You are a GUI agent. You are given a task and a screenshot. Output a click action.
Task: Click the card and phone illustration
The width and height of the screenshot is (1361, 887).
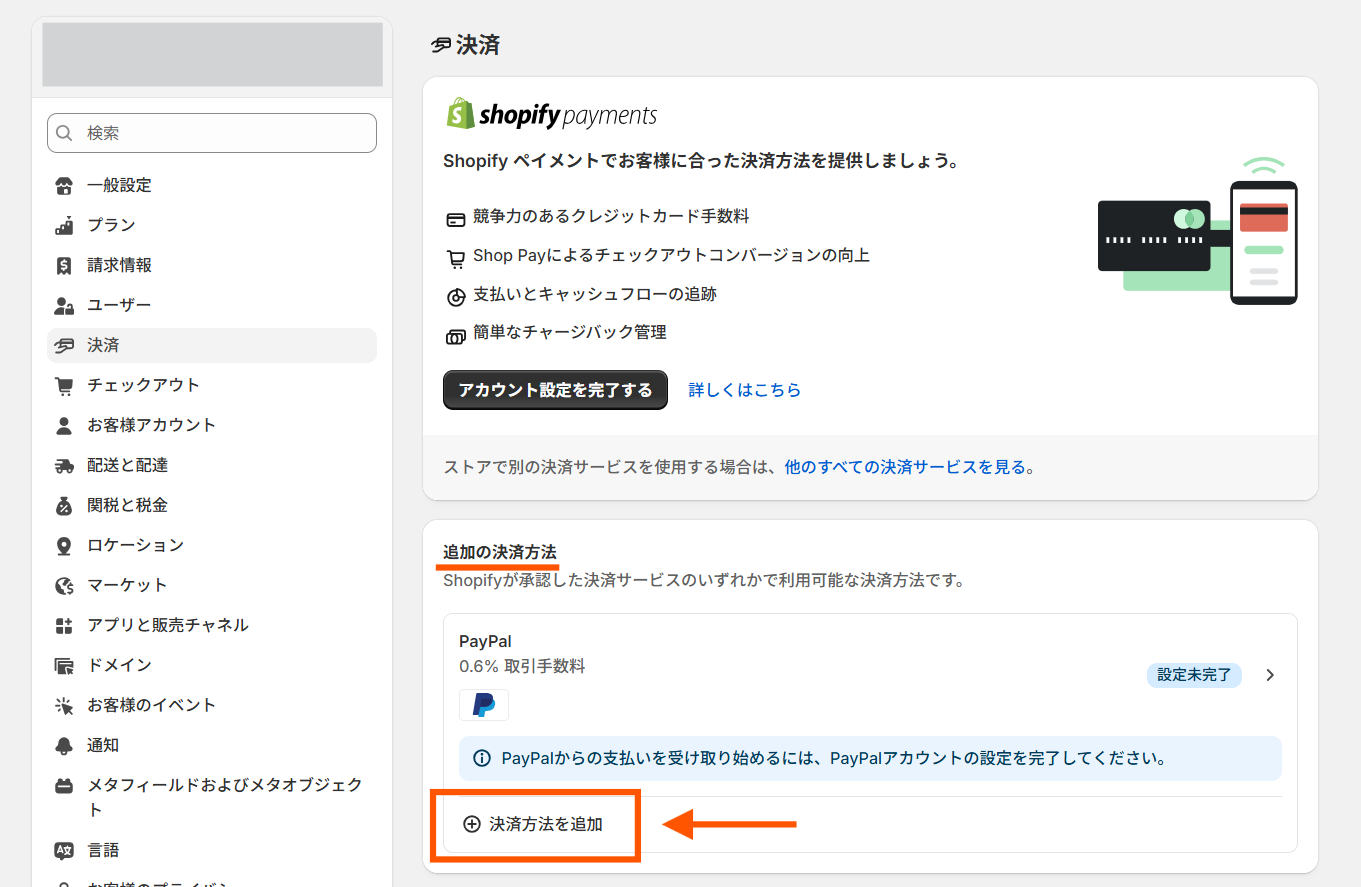pos(1197,231)
